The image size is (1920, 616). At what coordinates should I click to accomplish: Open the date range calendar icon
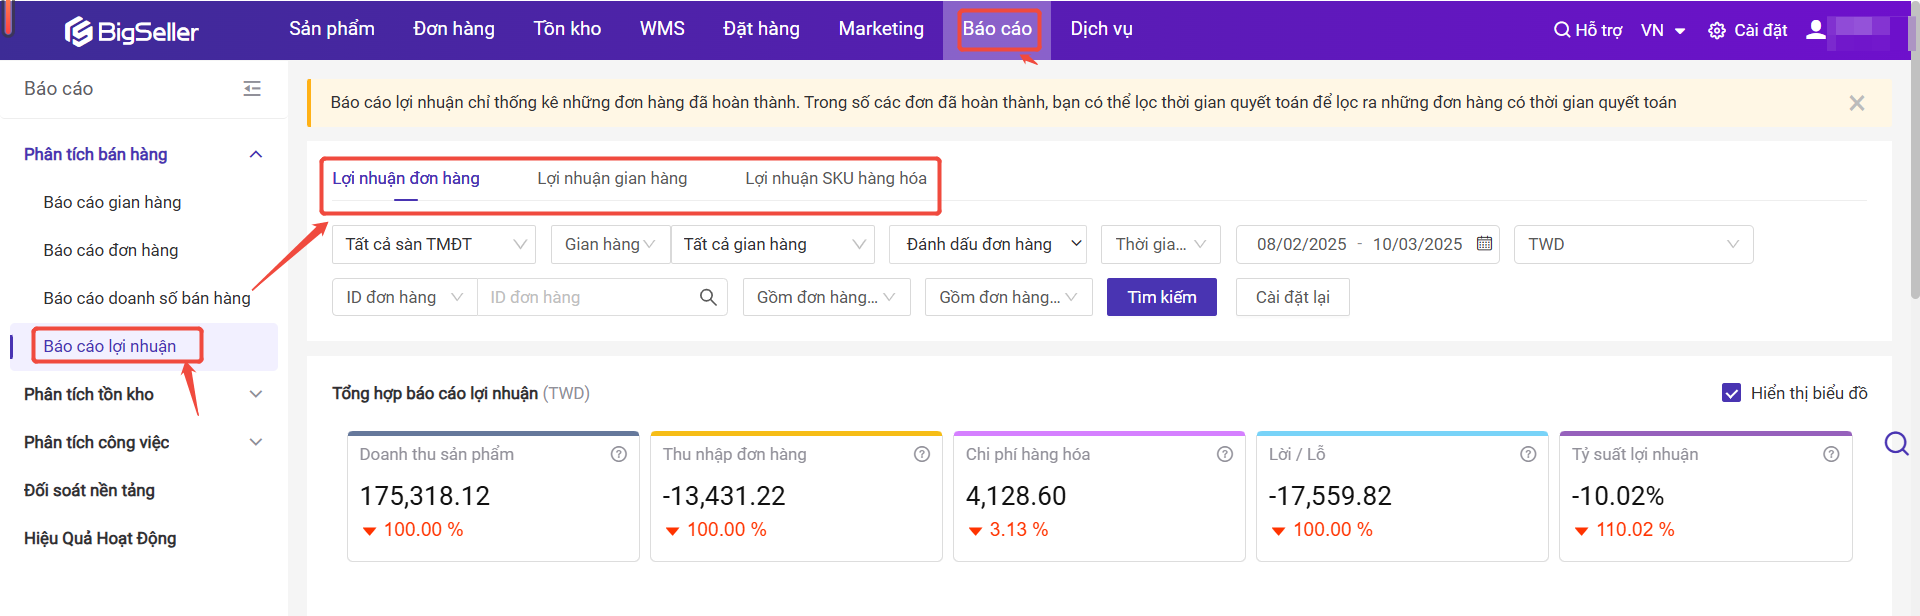point(1485,243)
